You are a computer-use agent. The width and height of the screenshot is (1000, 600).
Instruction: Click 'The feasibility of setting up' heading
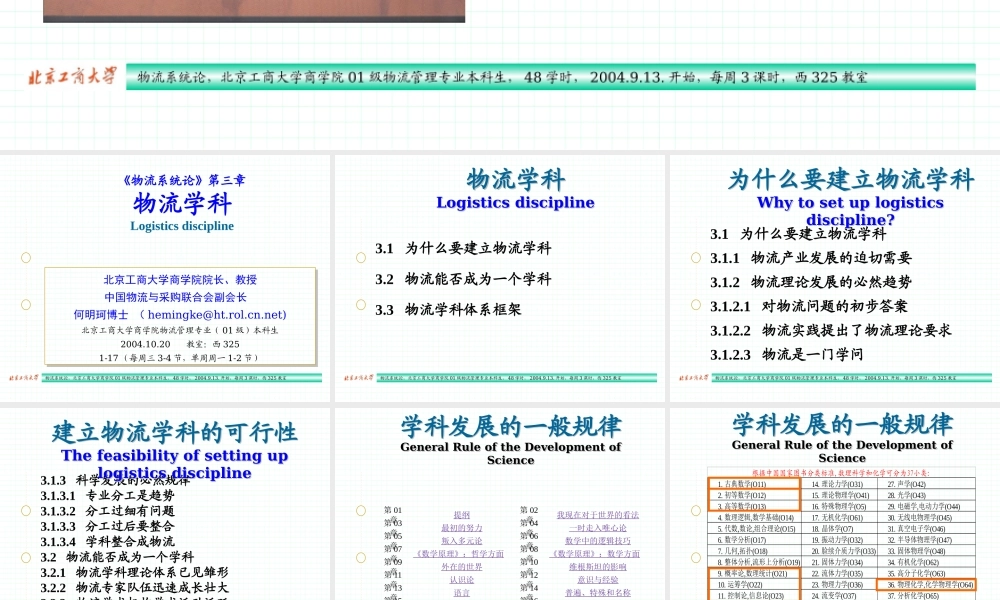click(x=174, y=455)
